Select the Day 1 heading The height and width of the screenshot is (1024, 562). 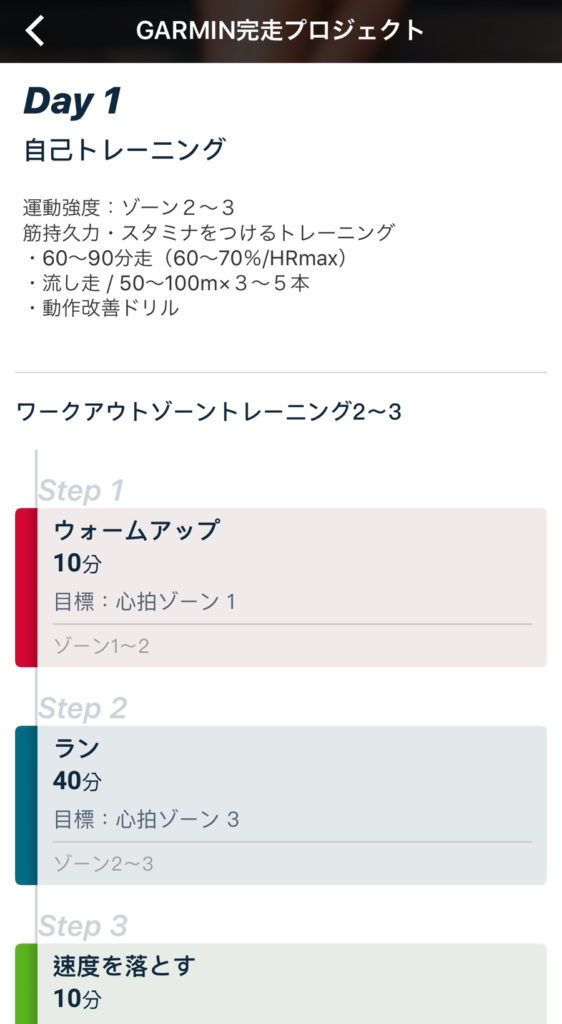[72, 102]
